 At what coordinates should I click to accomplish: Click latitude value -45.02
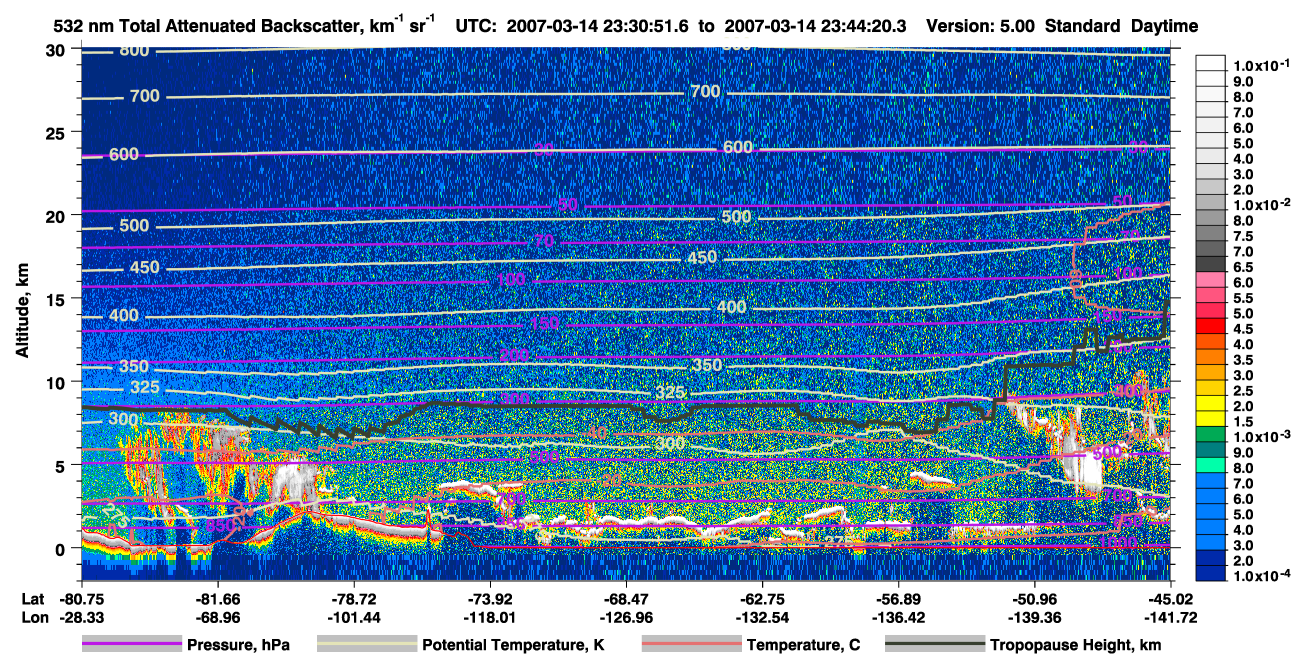(1170, 598)
